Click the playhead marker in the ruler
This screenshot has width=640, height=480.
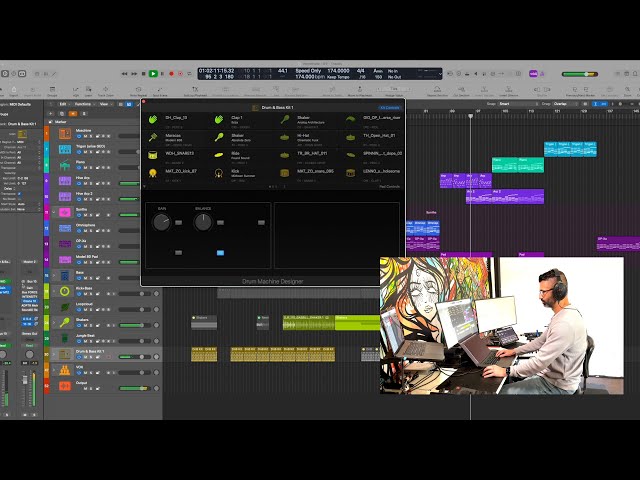(x=471, y=116)
